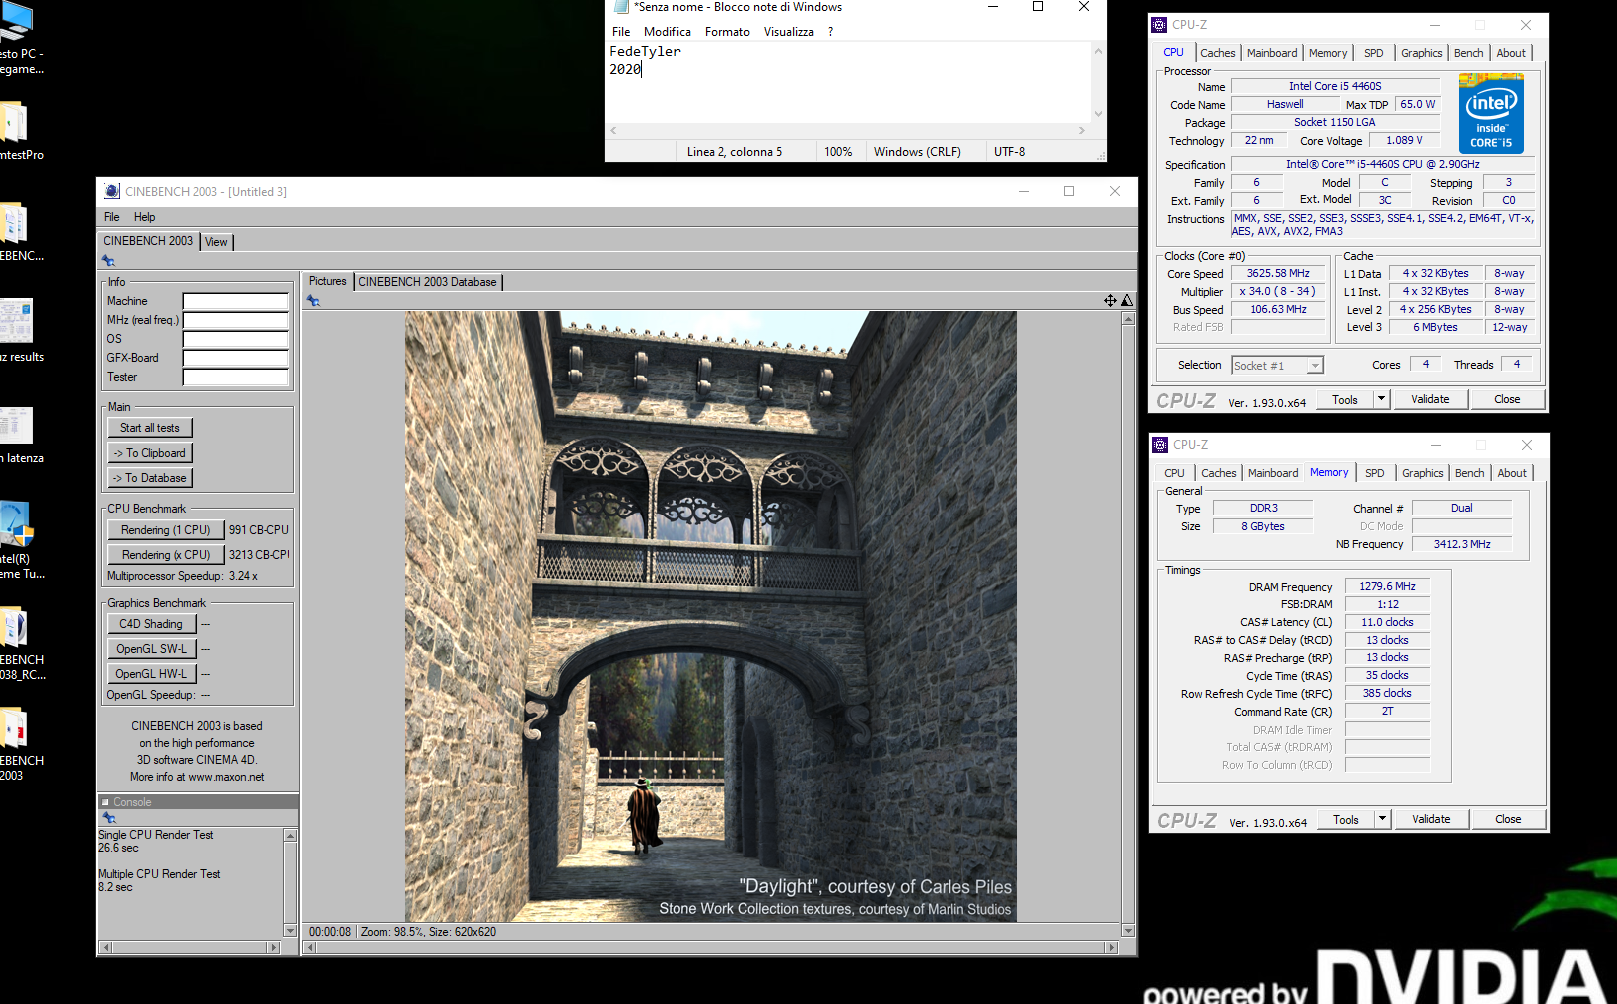Click the Notepad vertical scrollbar down arrow
This screenshot has width=1617, height=1004.
pyautogui.click(x=1098, y=113)
